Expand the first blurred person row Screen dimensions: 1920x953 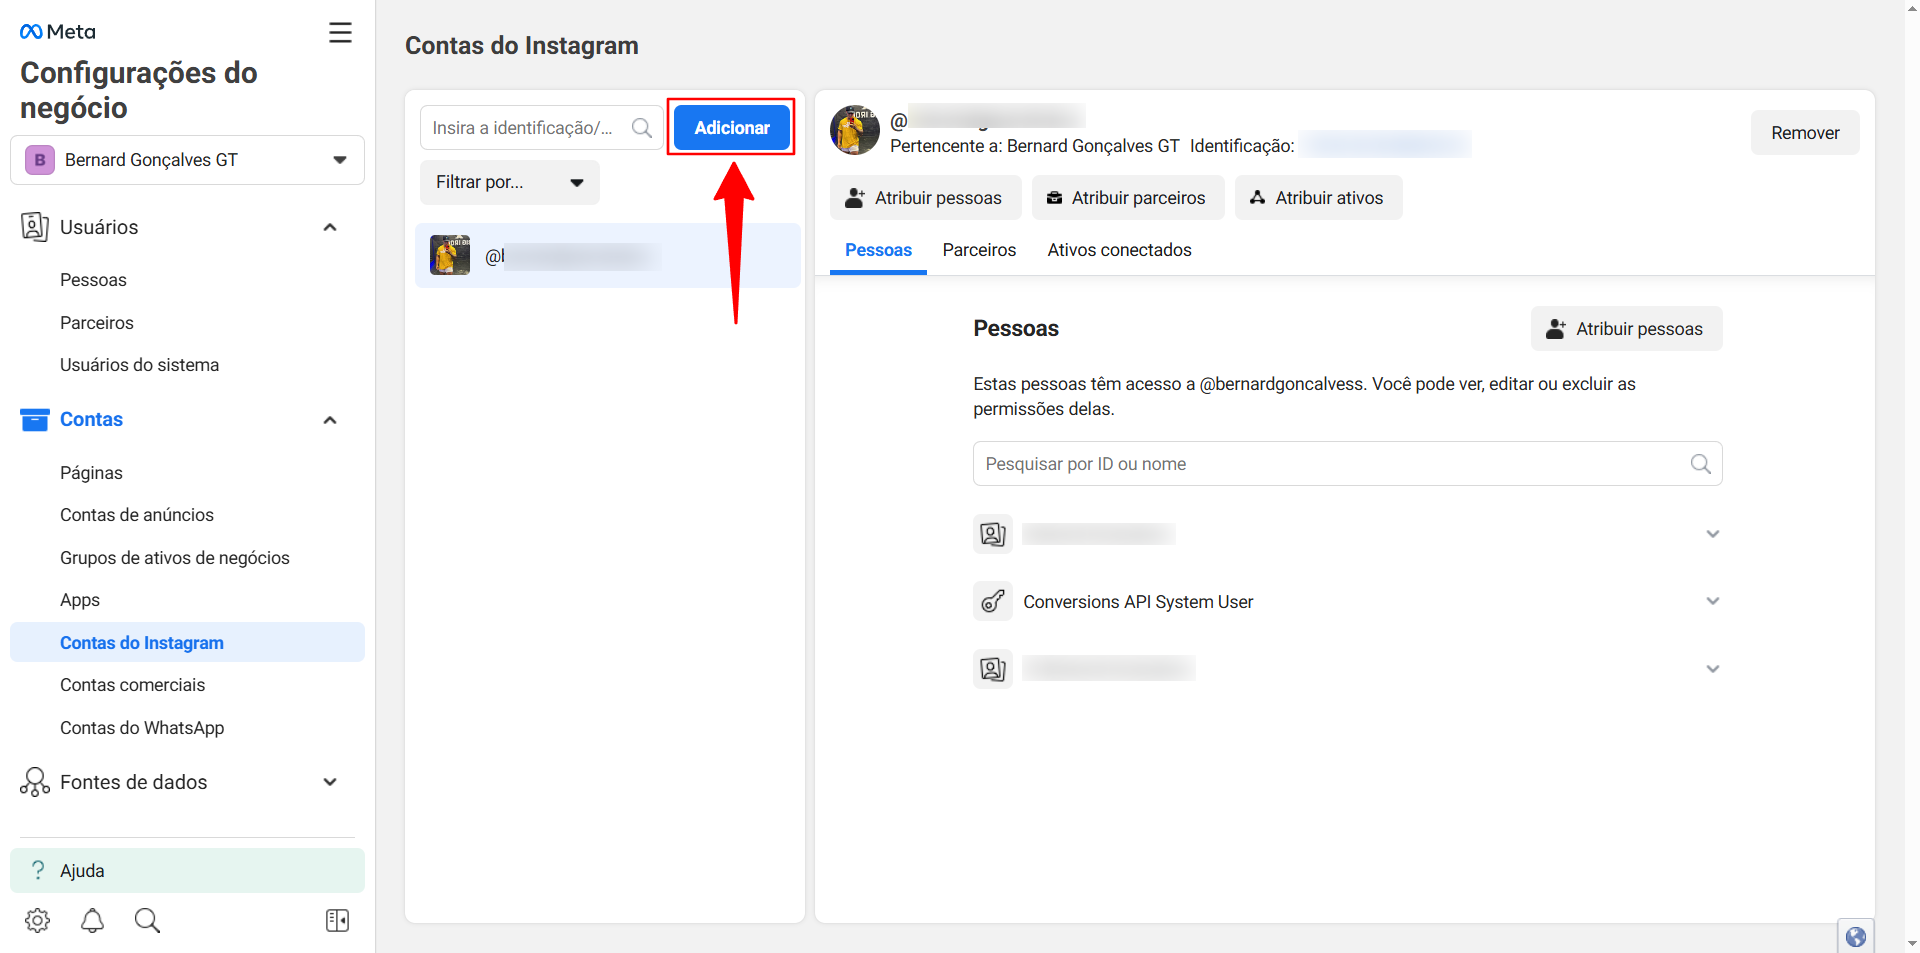click(x=1712, y=534)
